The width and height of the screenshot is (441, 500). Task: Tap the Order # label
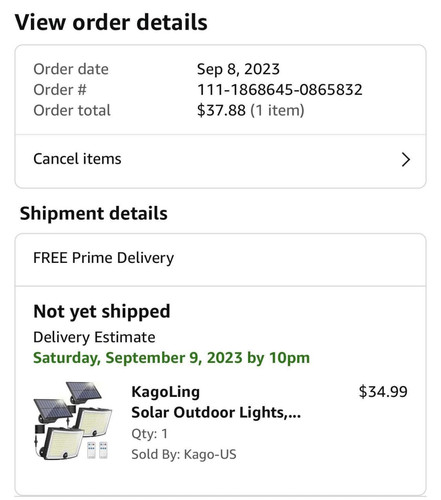coord(60,90)
